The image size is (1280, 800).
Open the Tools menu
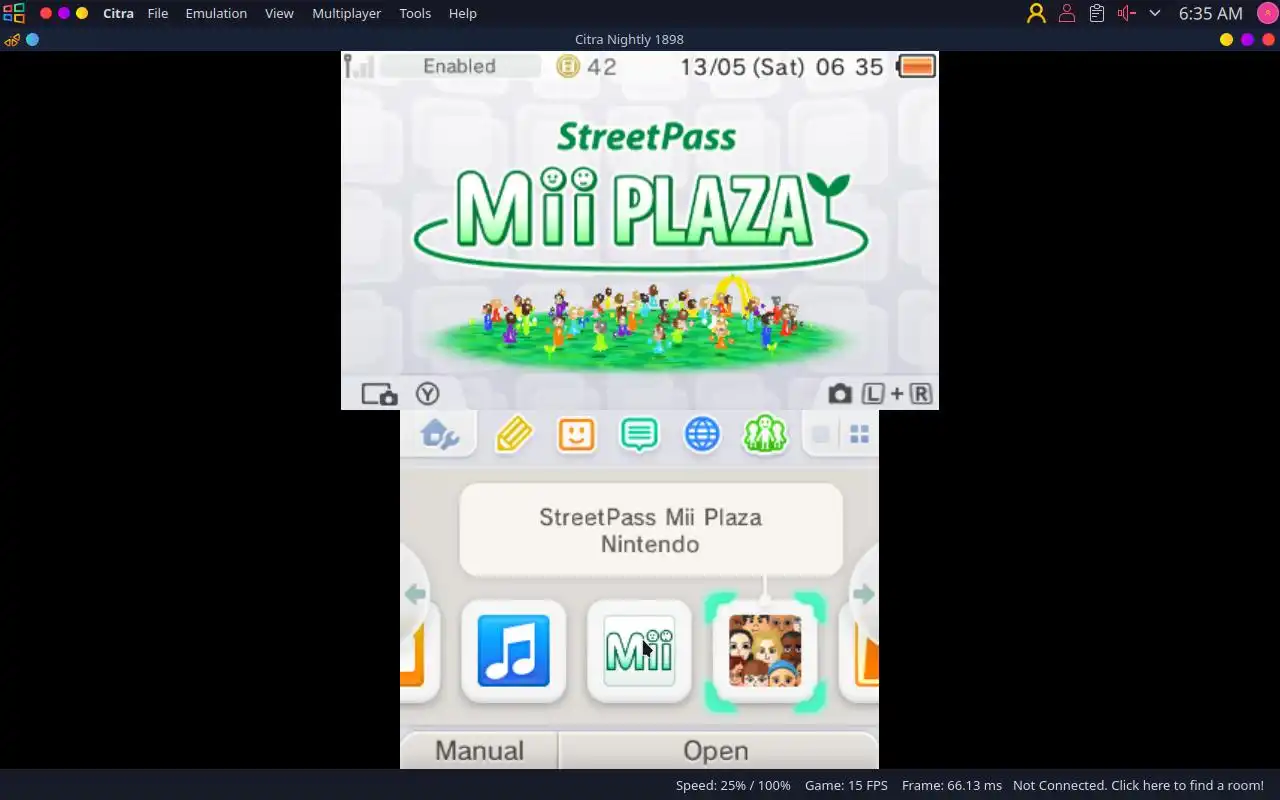(415, 13)
